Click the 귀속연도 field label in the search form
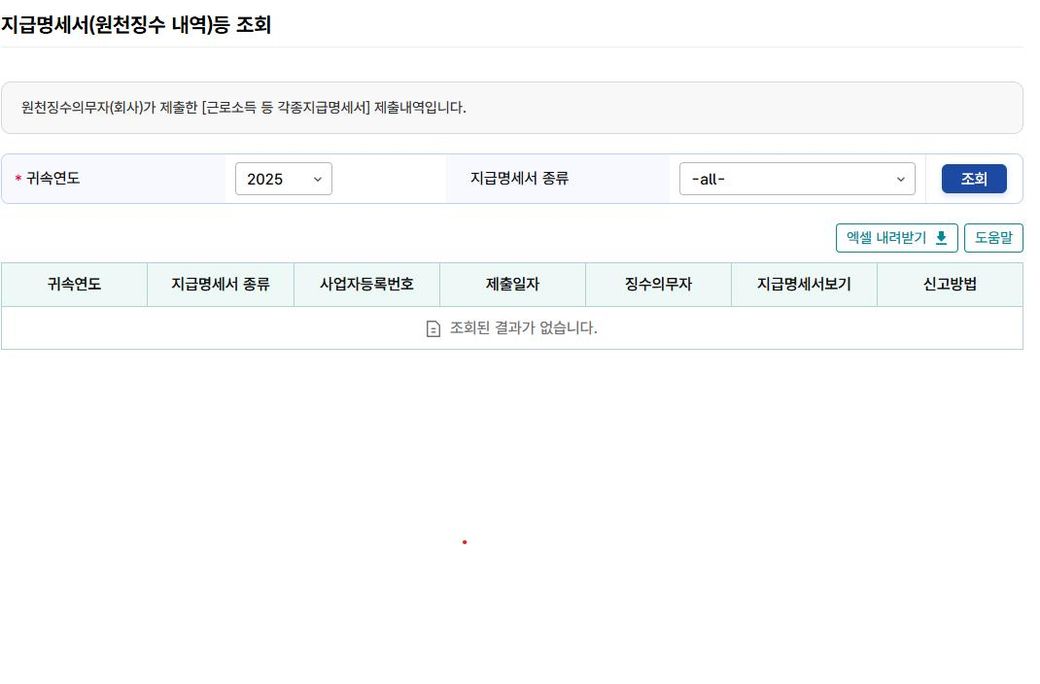The width and height of the screenshot is (1040, 684). [x=53, y=179]
